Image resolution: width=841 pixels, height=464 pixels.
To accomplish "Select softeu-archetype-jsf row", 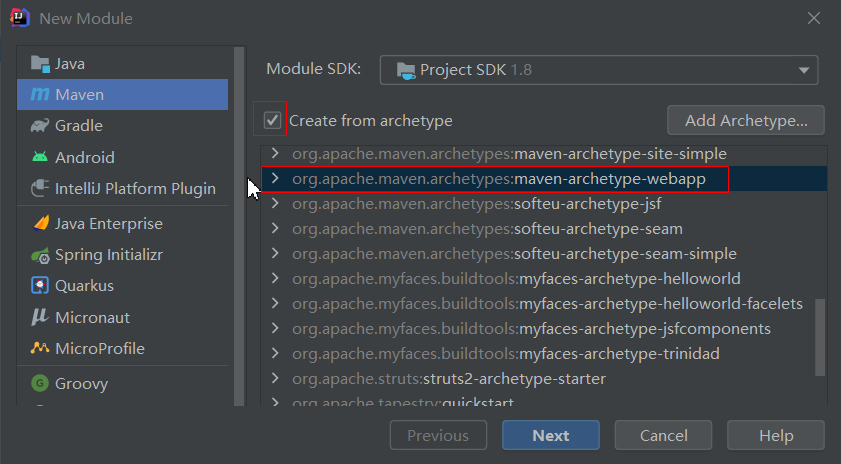I will (x=544, y=204).
